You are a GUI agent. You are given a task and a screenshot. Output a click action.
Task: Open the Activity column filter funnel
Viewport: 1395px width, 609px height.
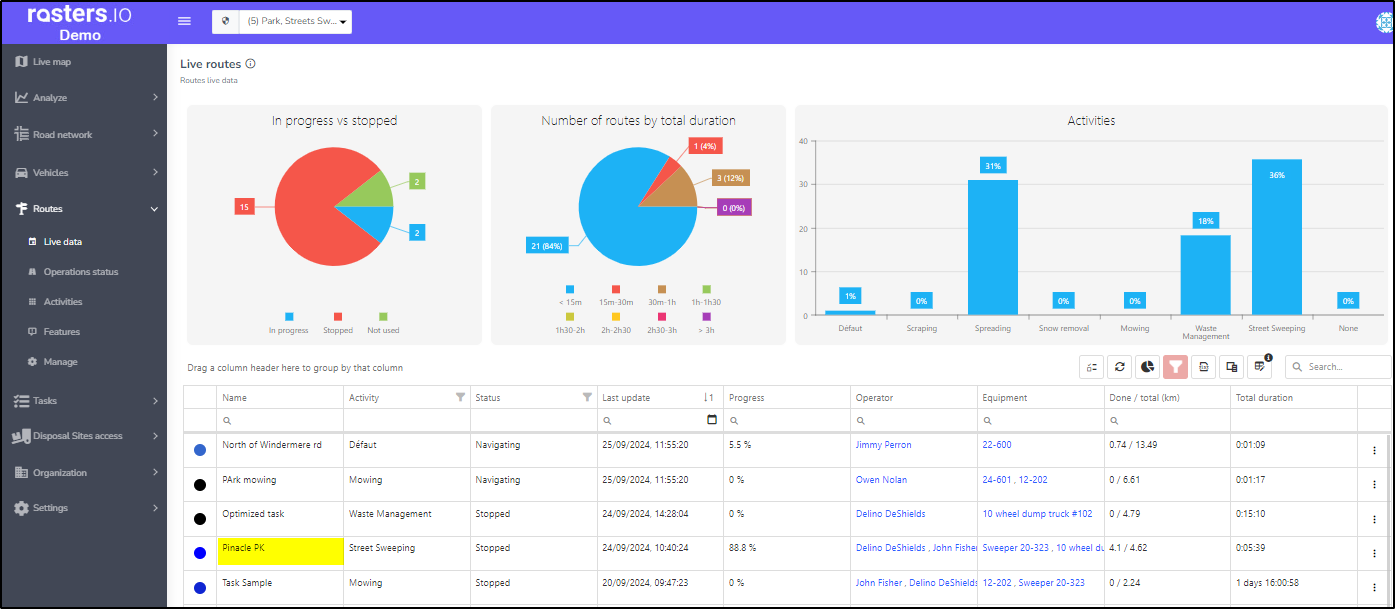point(460,397)
